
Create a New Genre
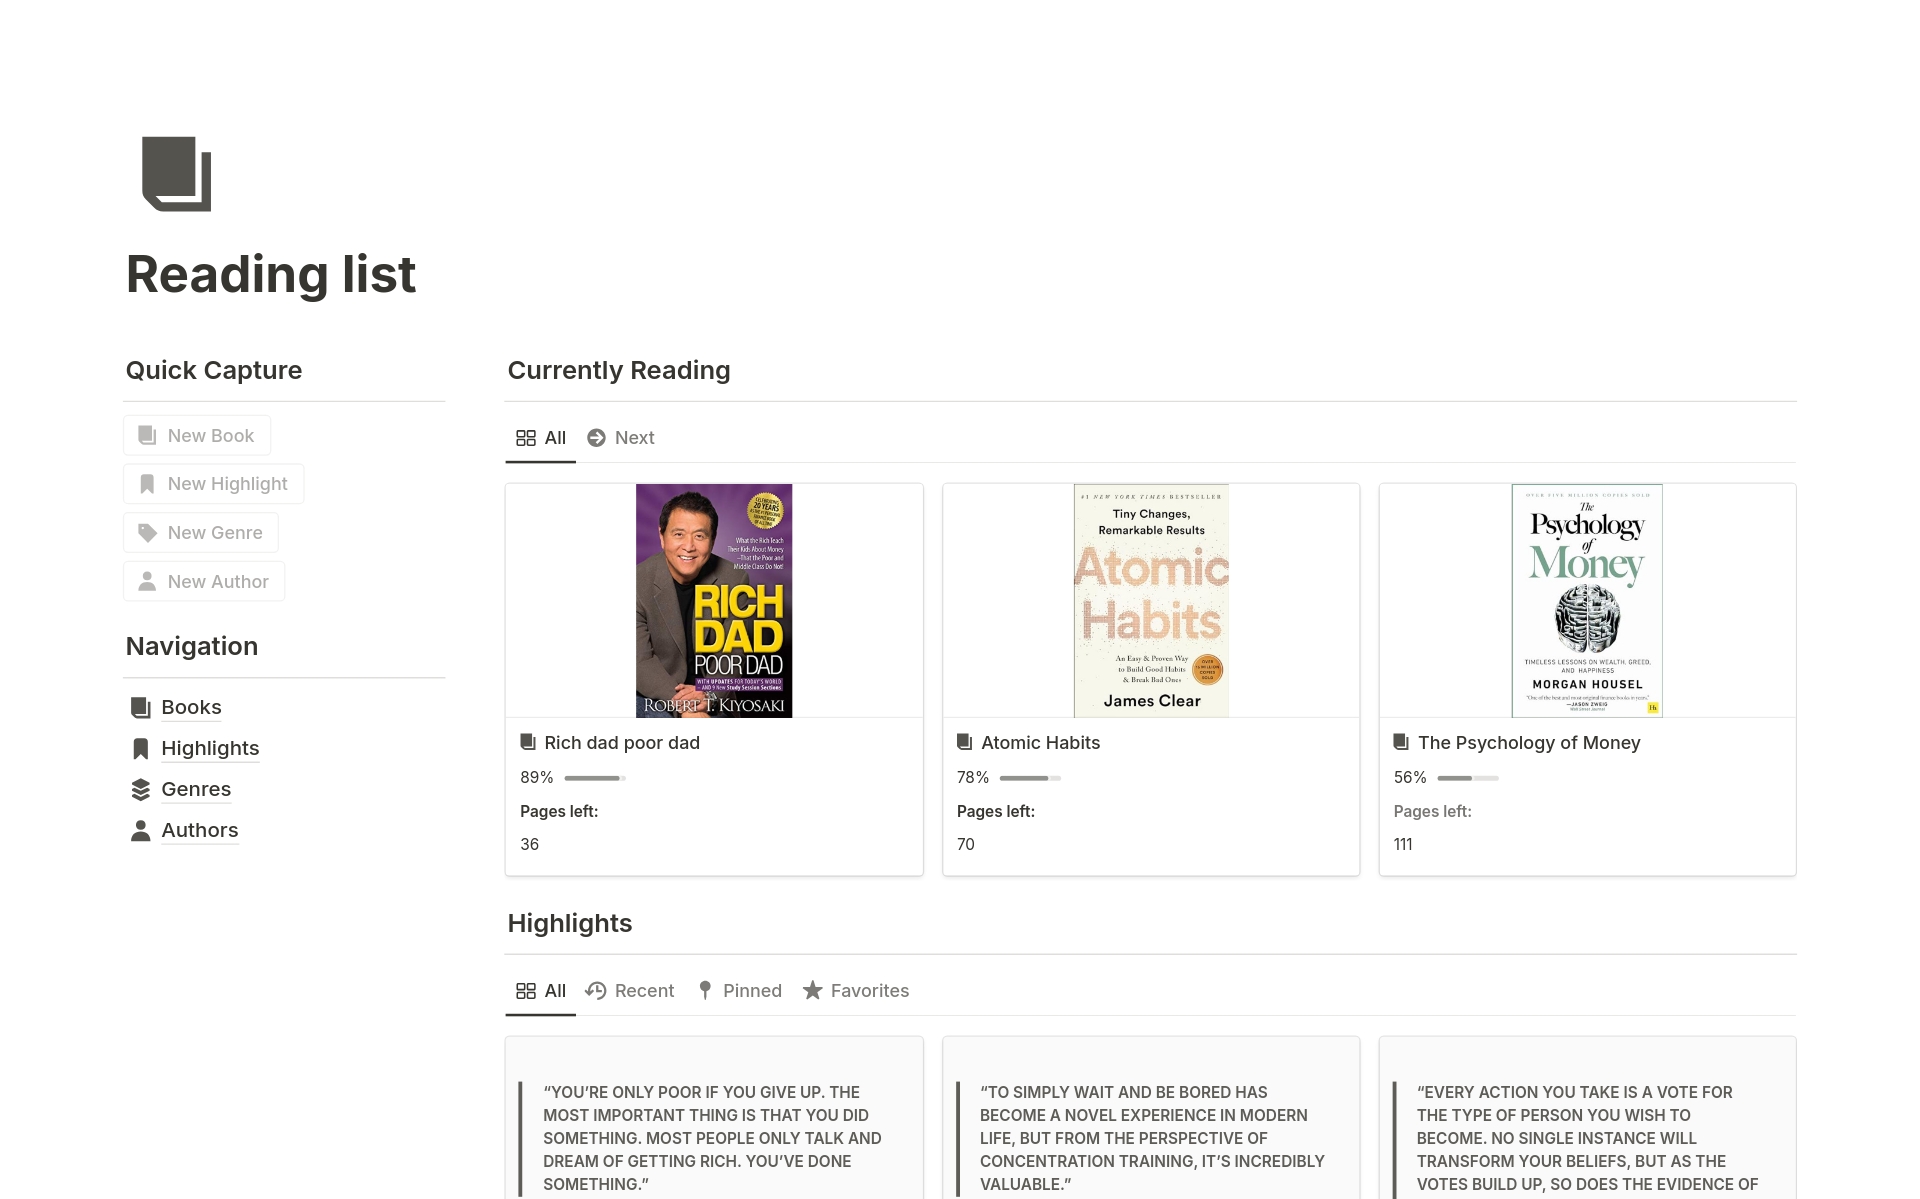point(201,533)
